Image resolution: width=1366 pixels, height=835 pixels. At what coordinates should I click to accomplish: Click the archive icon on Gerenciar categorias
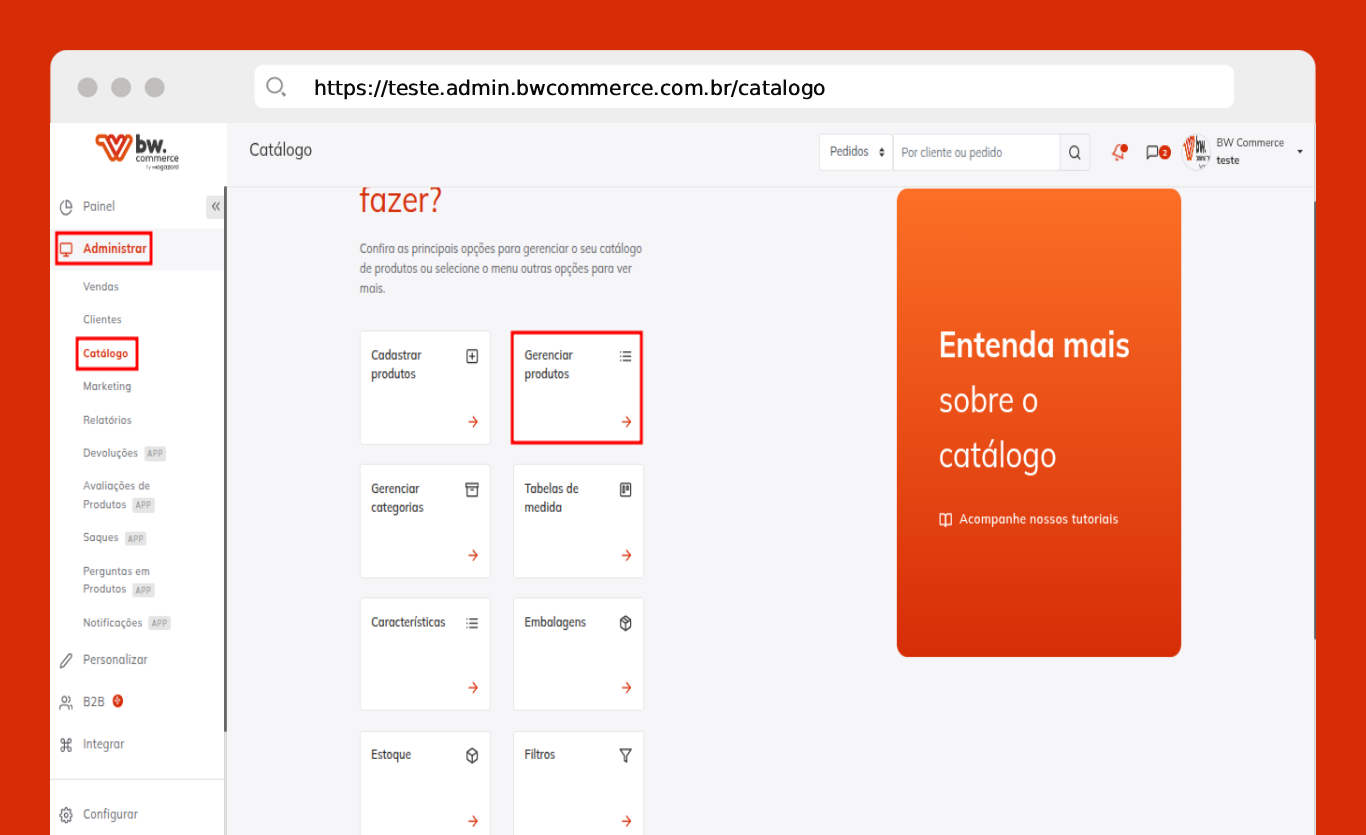click(473, 489)
